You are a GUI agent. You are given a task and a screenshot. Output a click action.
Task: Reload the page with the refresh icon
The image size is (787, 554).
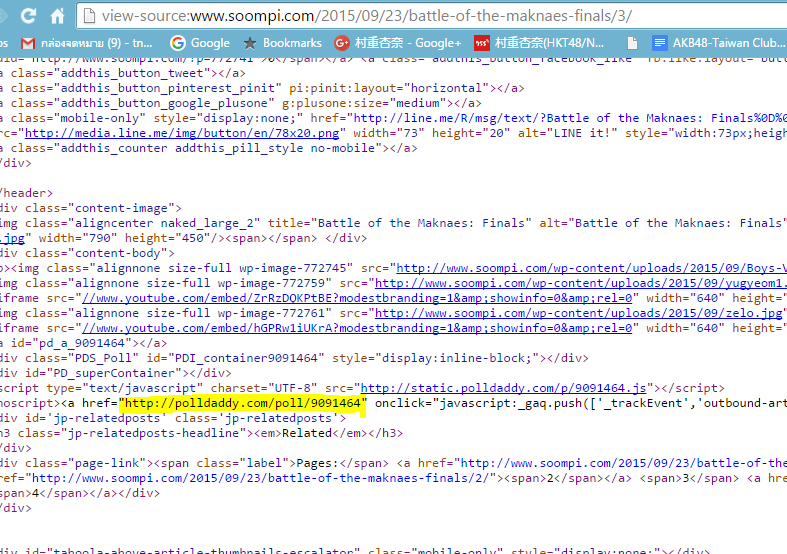pos(28,16)
